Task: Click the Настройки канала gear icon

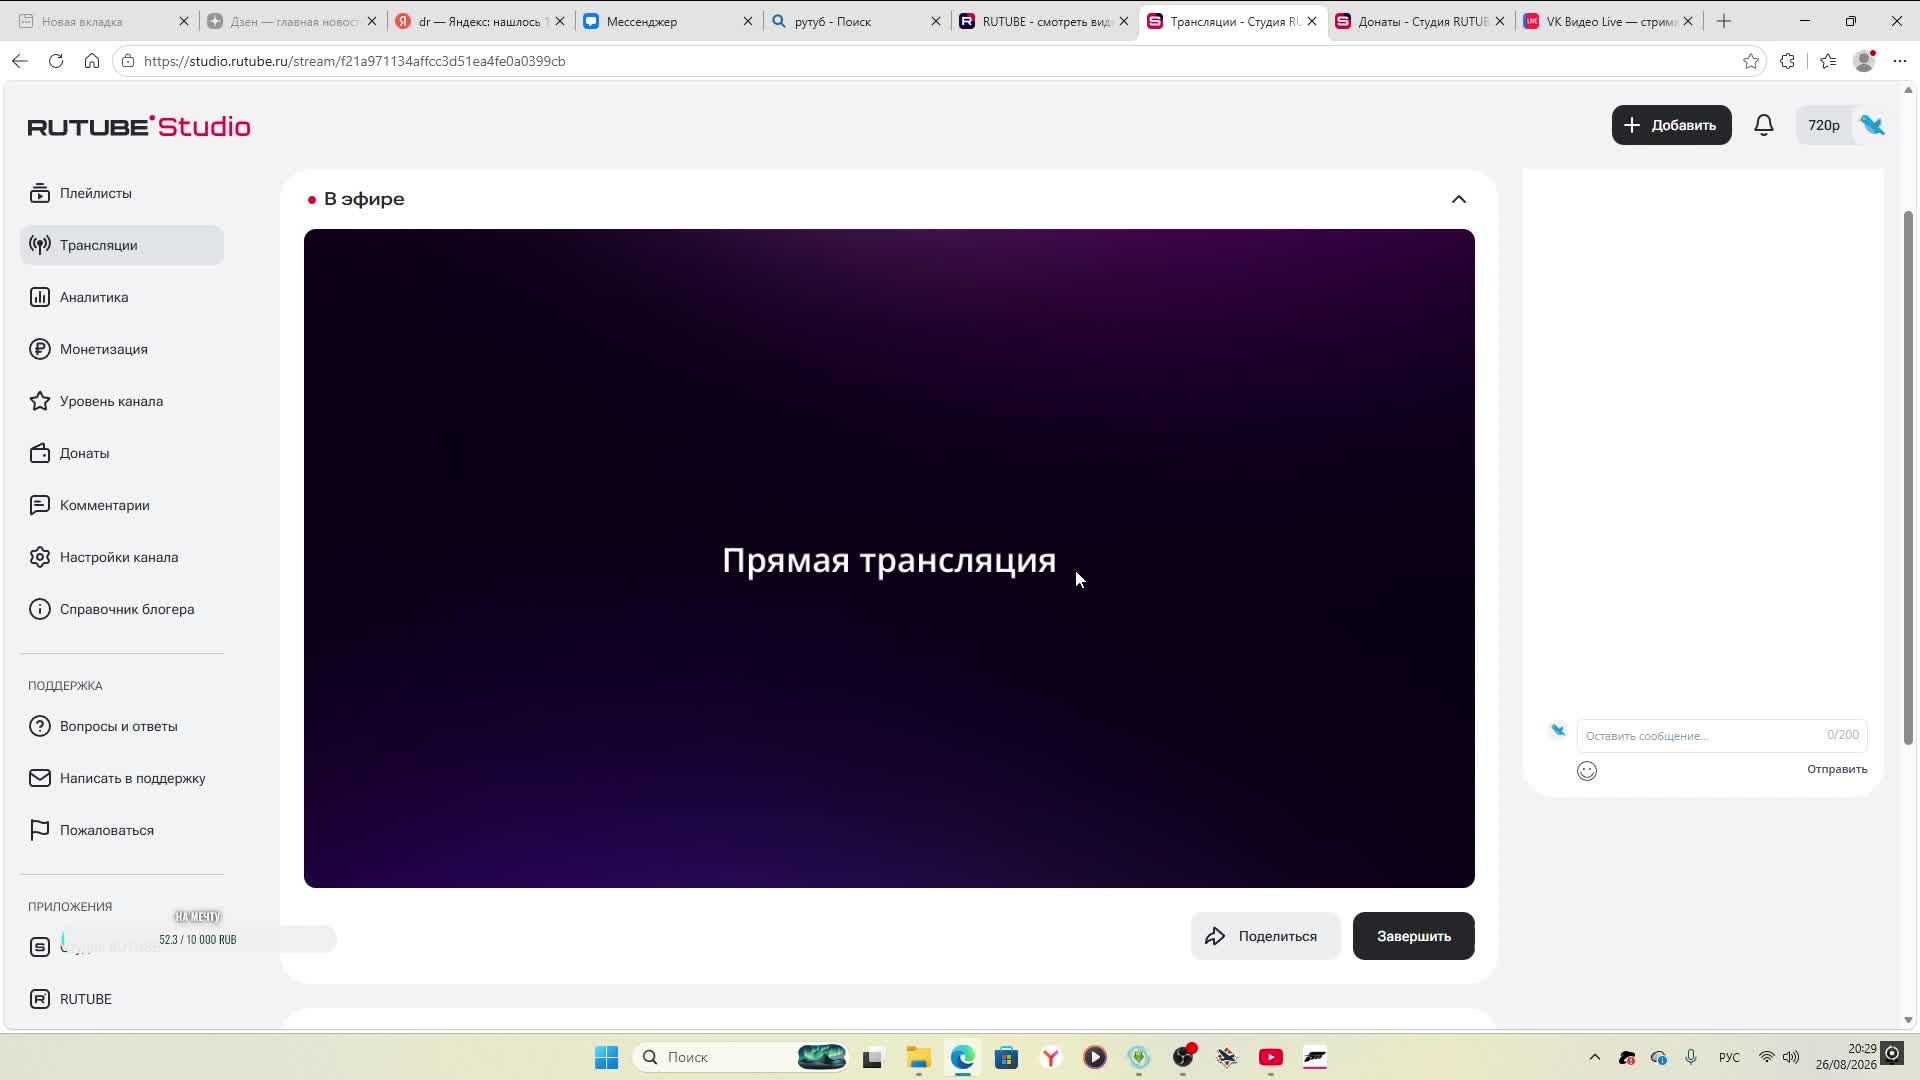Action: pos(40,557)
